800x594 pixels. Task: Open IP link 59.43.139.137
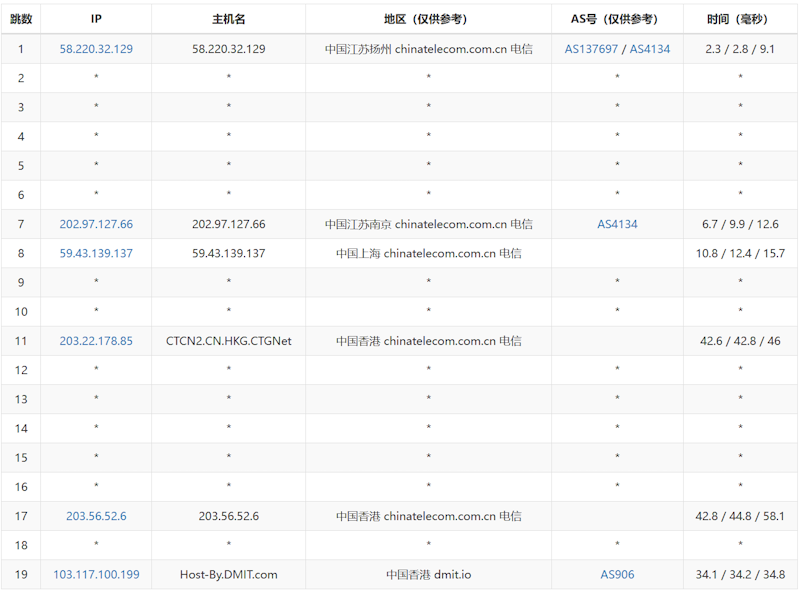[96, 253]
